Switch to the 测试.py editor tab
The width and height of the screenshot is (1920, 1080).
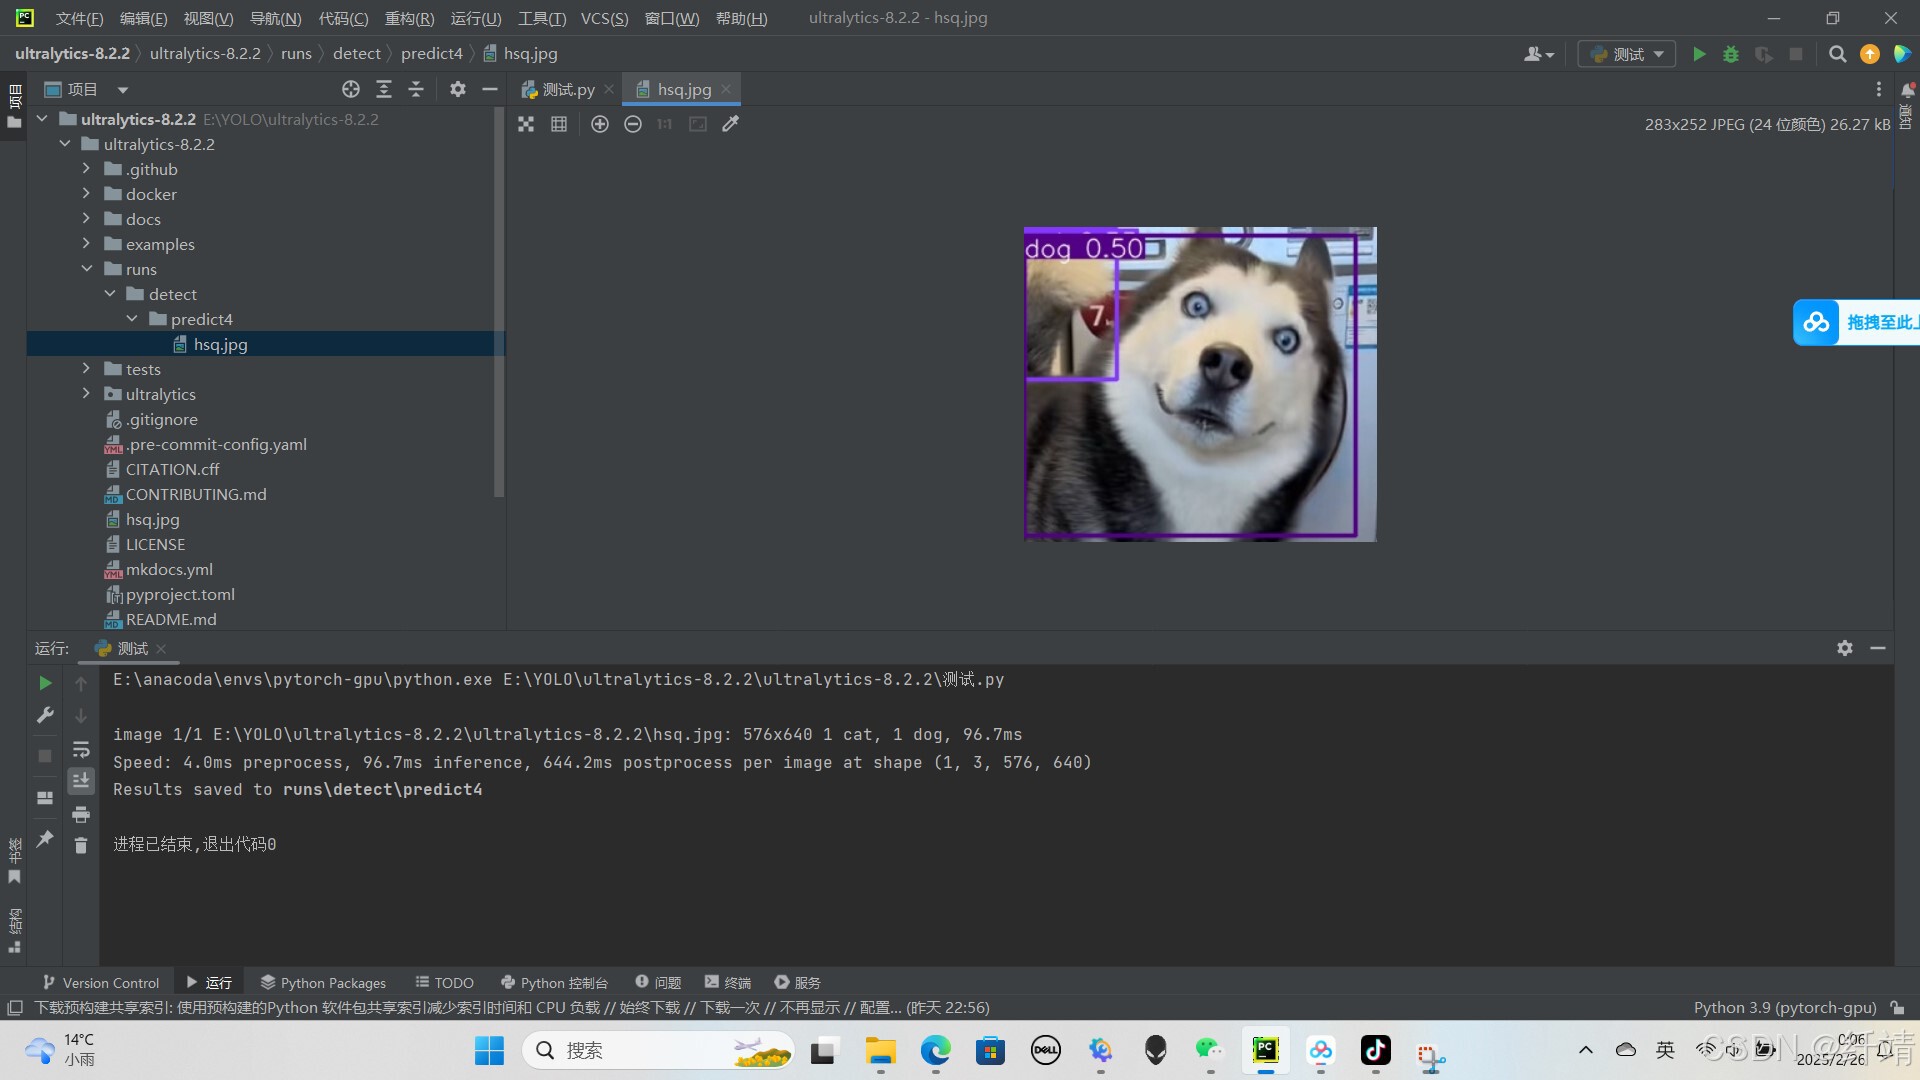point(567,90)
